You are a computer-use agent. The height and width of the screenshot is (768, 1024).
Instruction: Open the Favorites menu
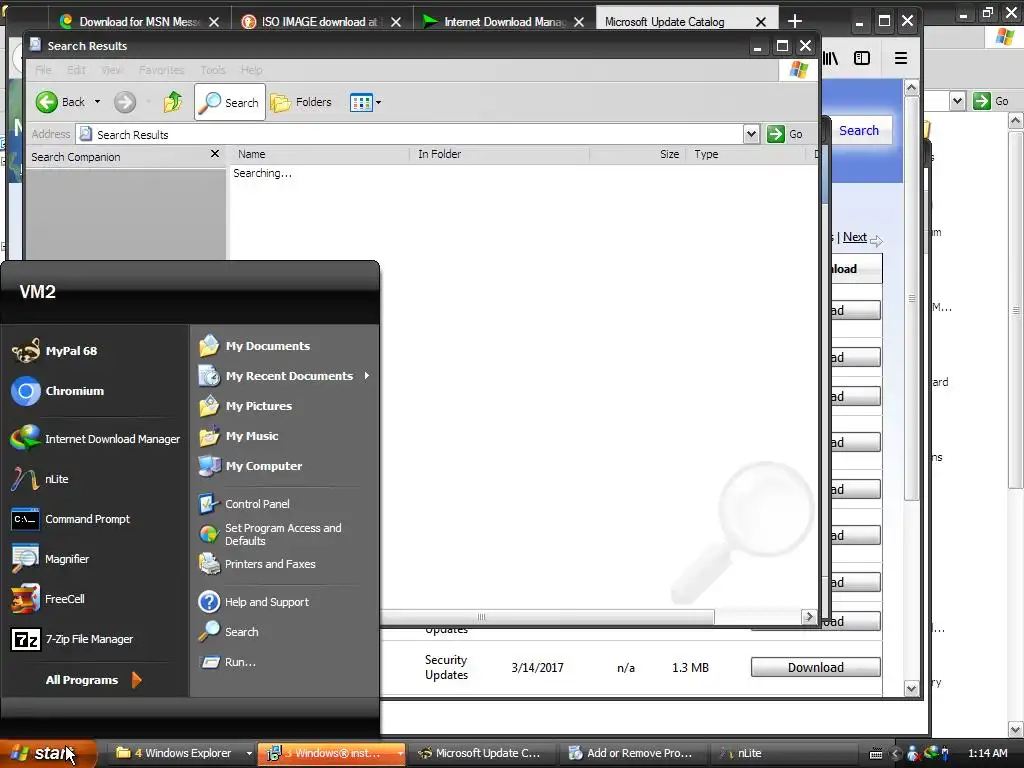pyautogui.click(x=161, y=70)
